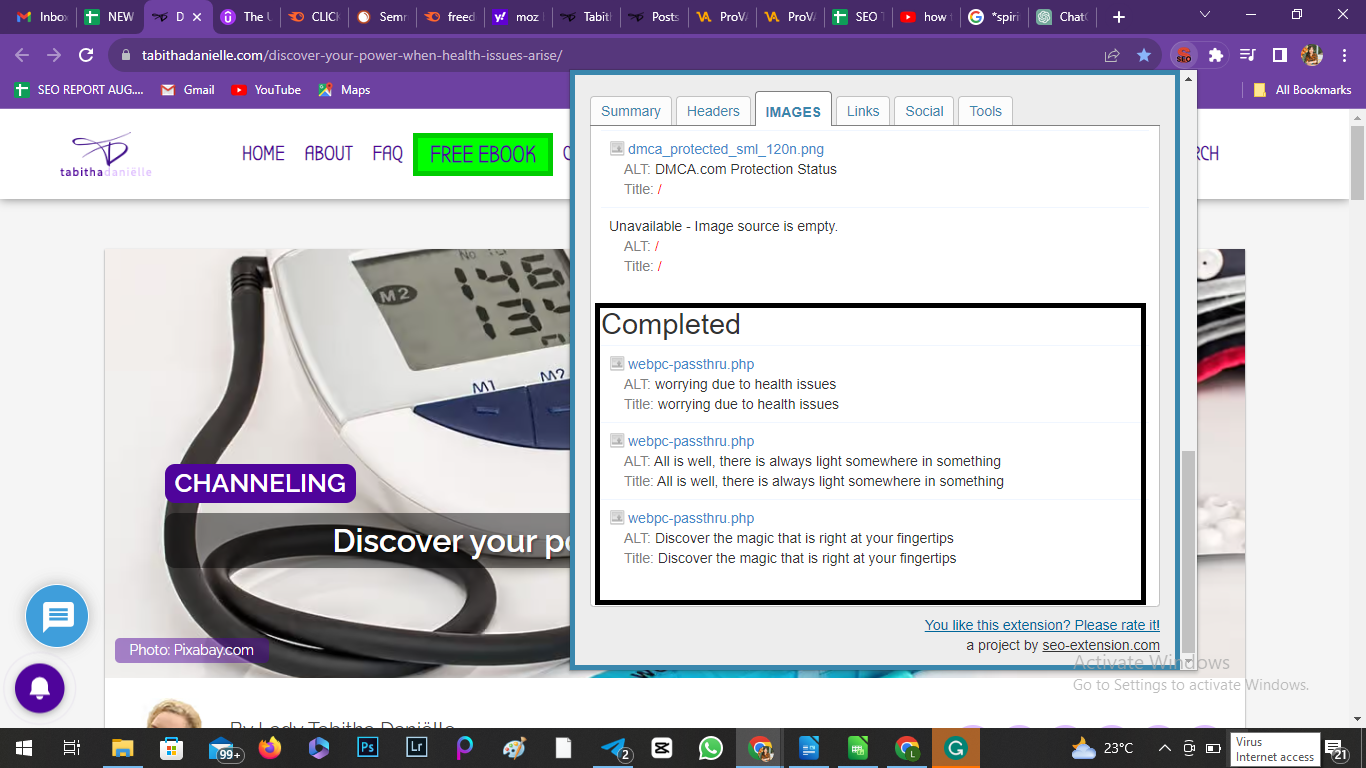View site information lock icon

pos(126,56)
